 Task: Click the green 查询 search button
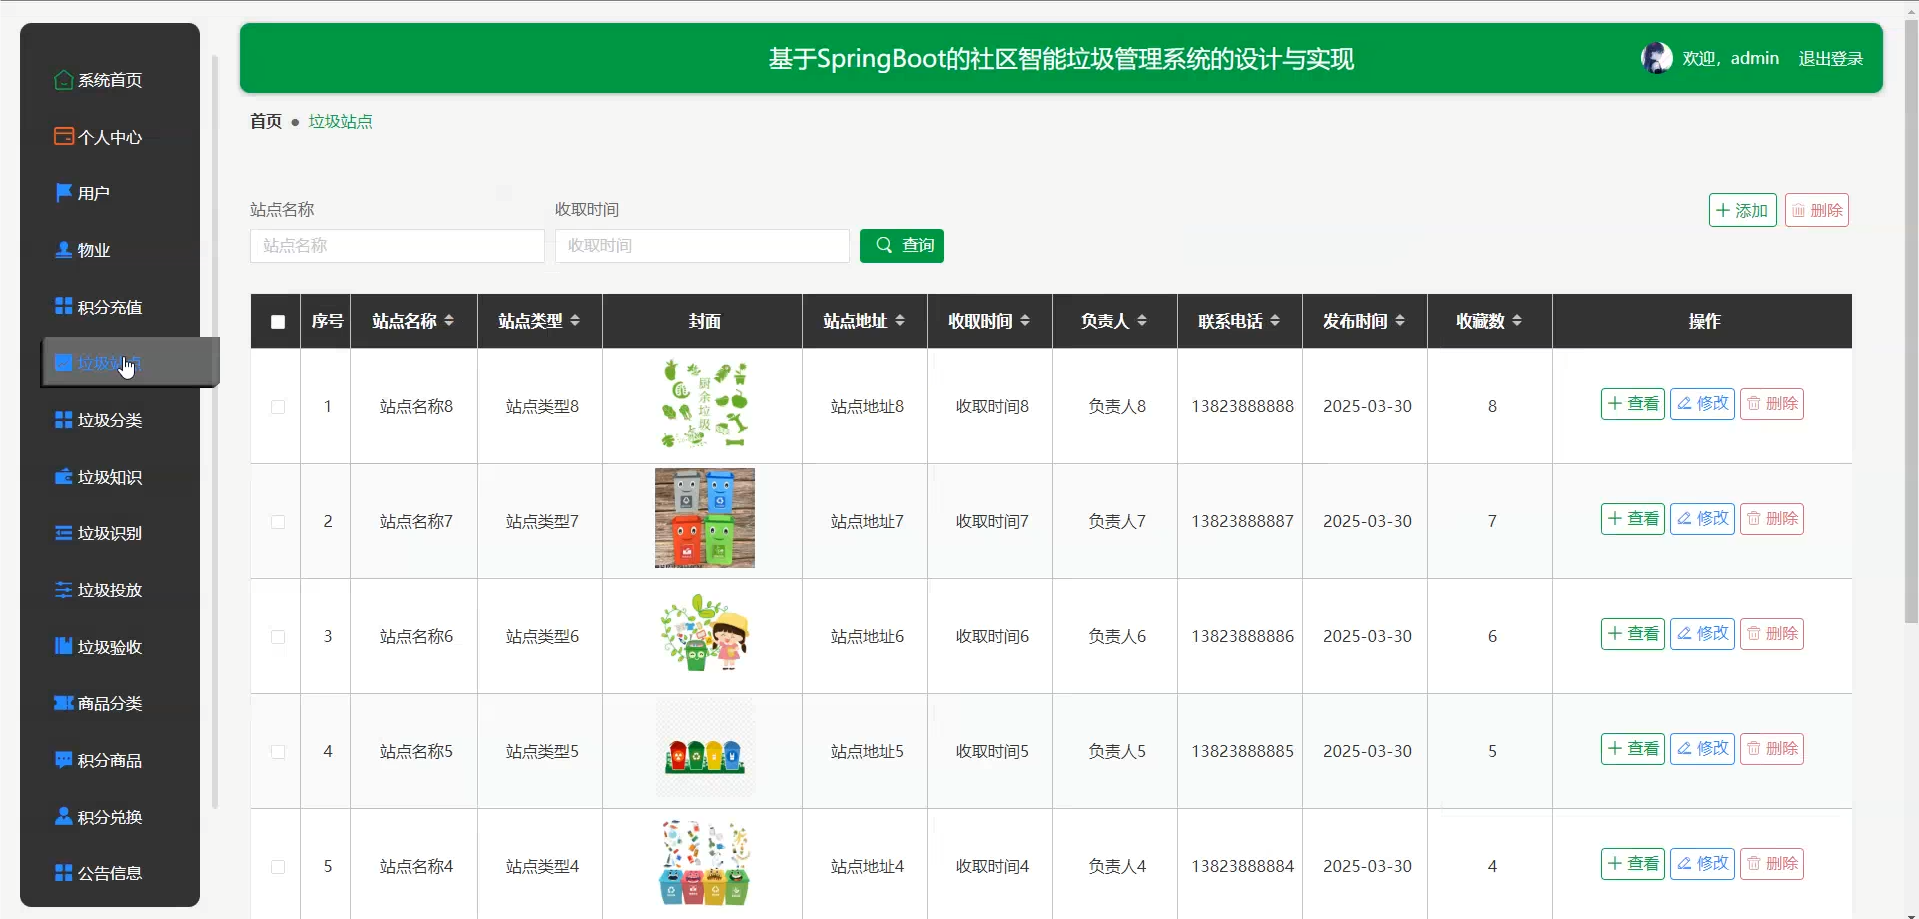[x=902, y=246]
